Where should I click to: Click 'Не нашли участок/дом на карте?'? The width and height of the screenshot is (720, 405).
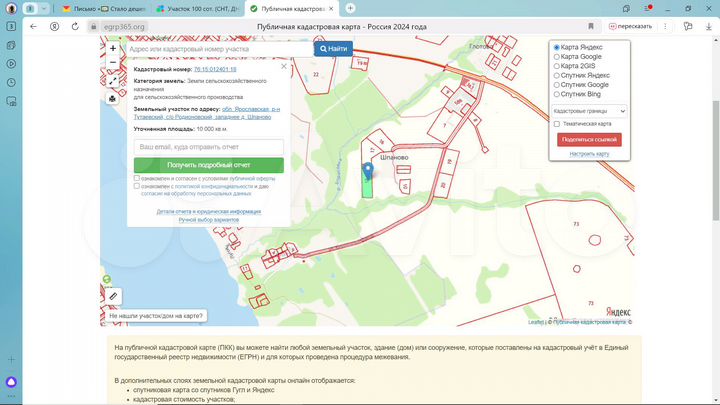coord(156,316)
